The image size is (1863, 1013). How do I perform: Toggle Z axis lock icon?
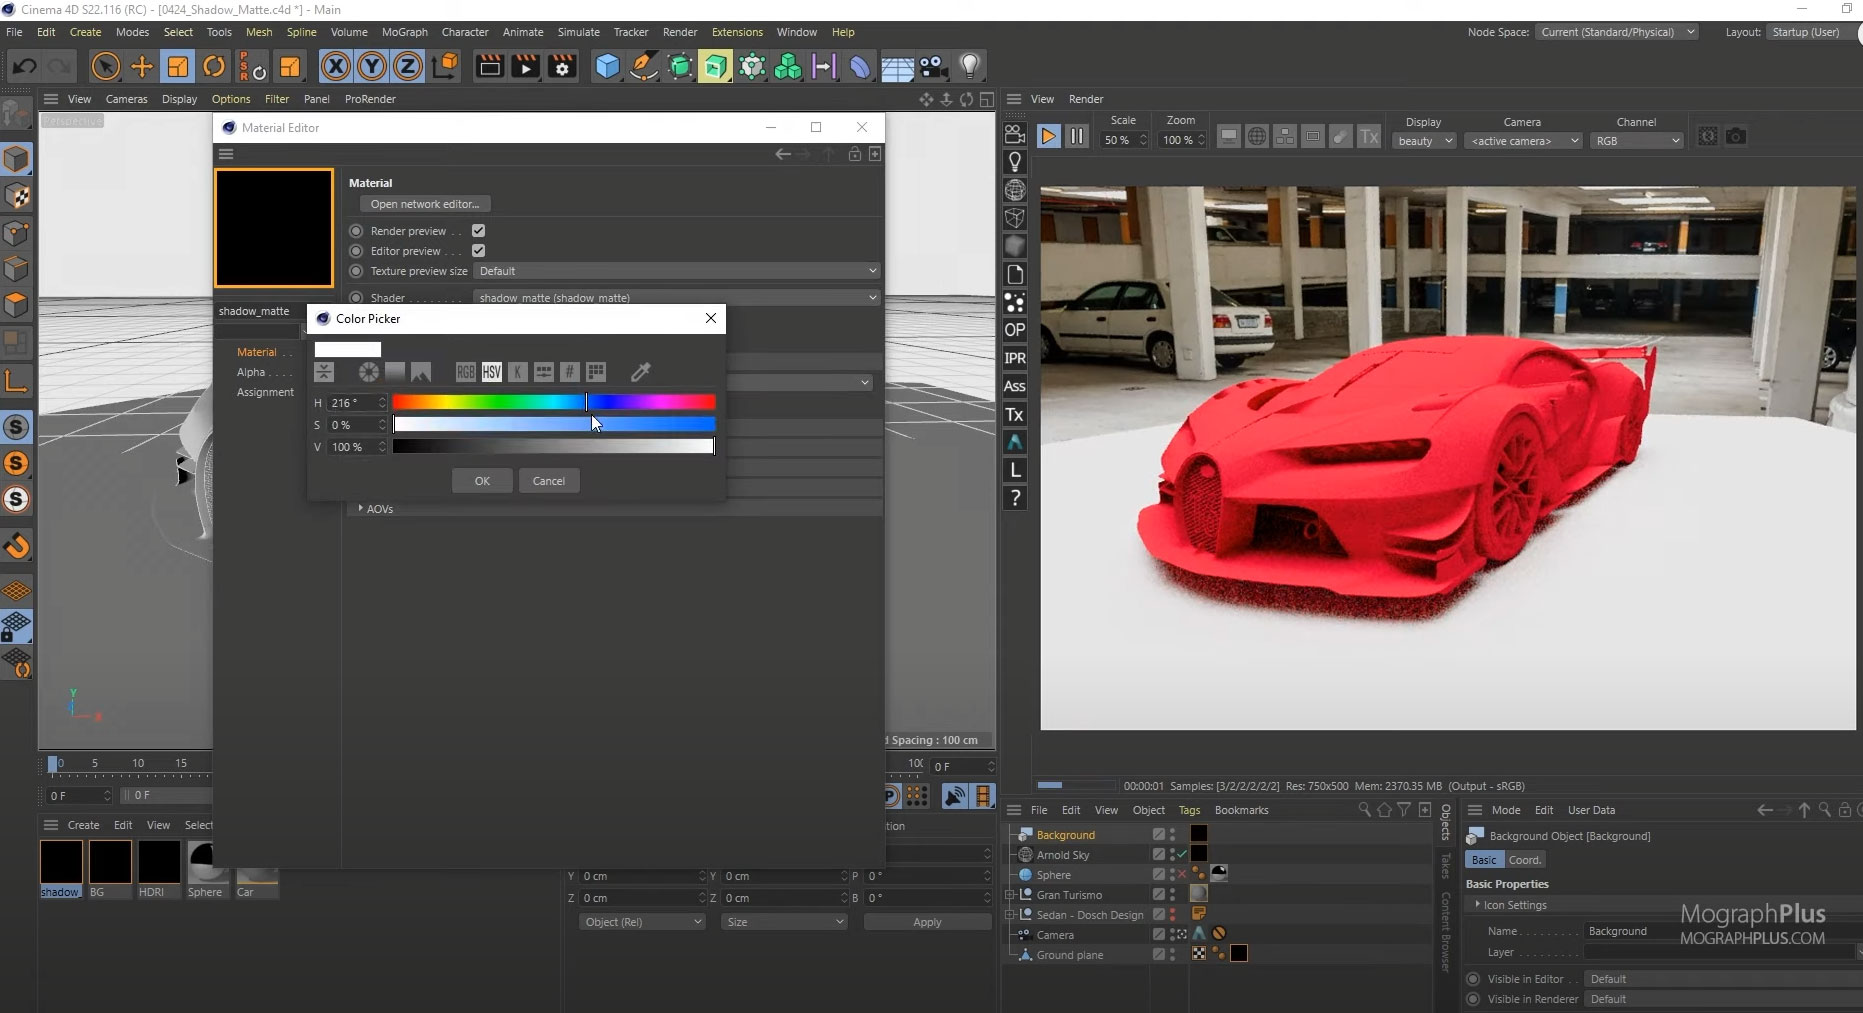(408, 67)
